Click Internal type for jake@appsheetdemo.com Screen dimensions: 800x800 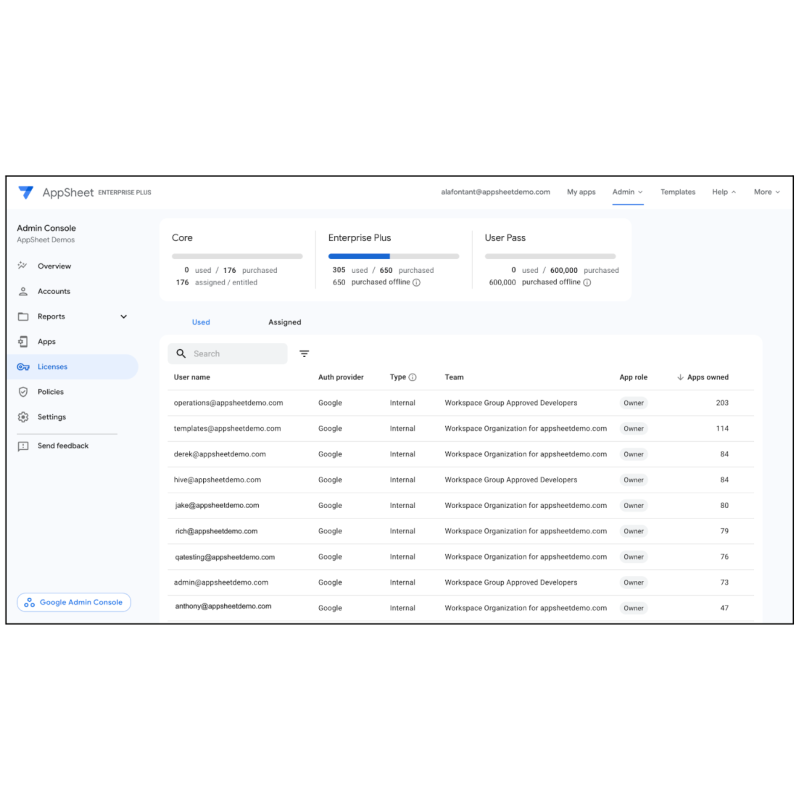click(x=403, y=506)
